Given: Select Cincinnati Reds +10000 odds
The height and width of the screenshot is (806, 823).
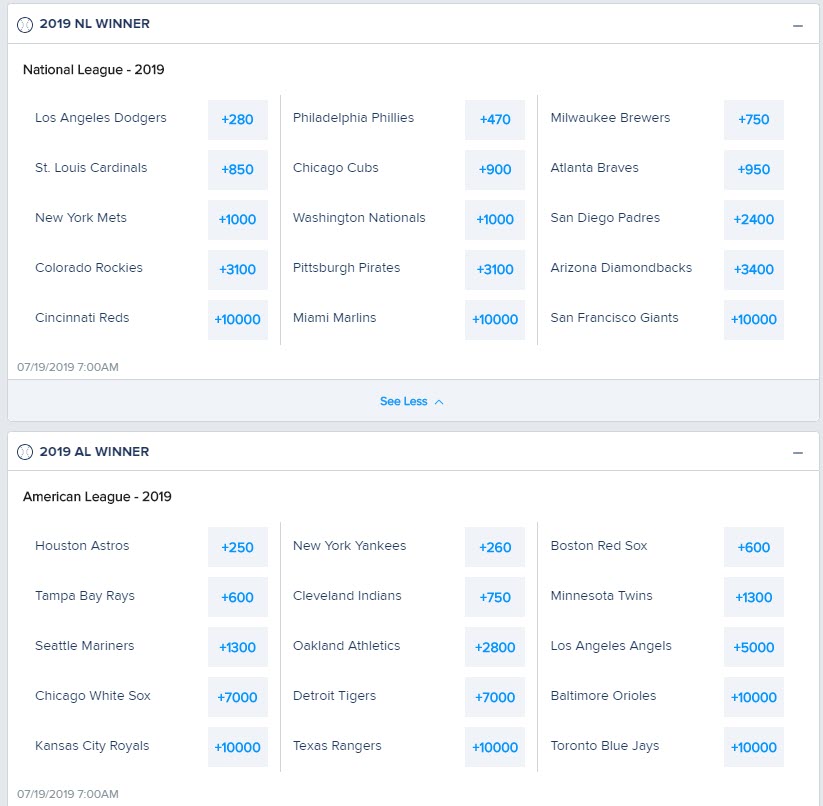Looking at the screenshot, I should click(x=238, y=320).
